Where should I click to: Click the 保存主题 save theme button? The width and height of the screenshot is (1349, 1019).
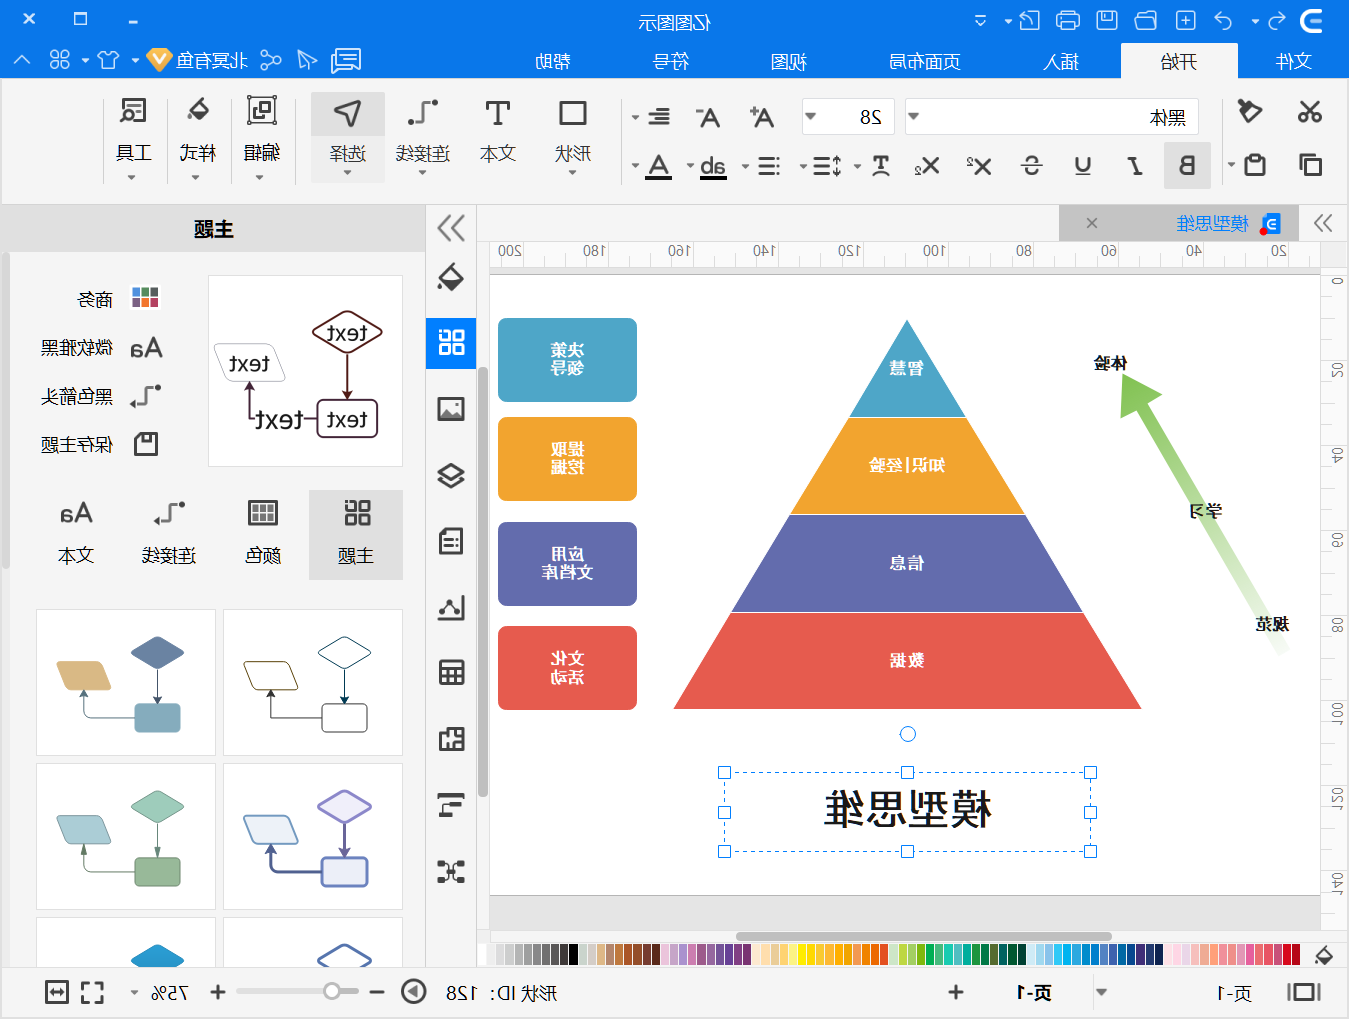pos(100,444)
